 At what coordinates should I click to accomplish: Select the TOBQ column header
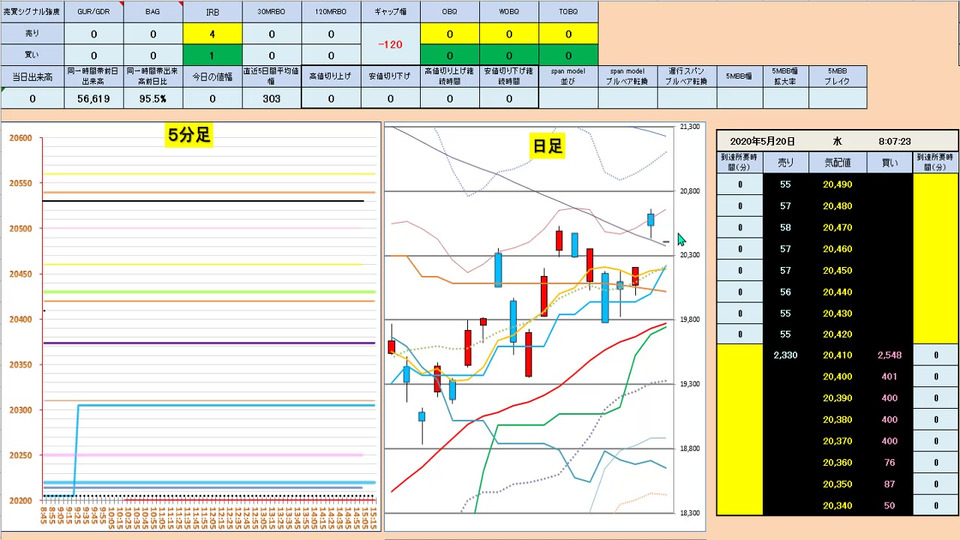569,12
